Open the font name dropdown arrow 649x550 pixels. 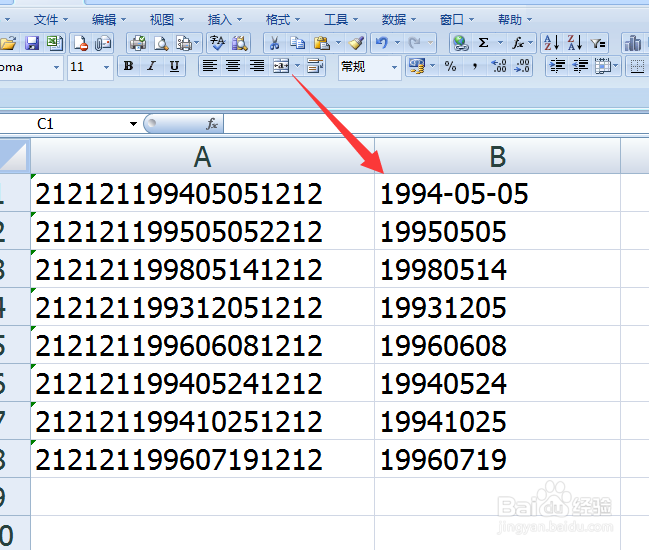coord(56,67)
